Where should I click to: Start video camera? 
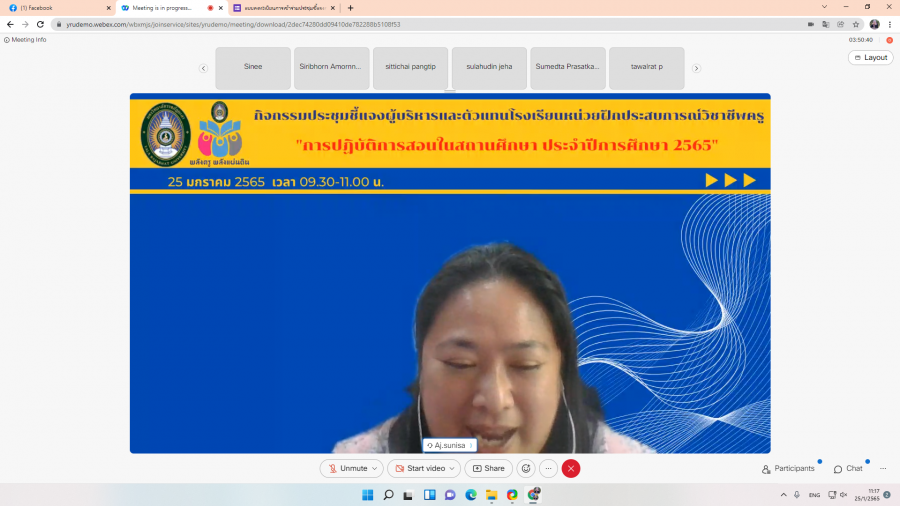tap(419, 468)
